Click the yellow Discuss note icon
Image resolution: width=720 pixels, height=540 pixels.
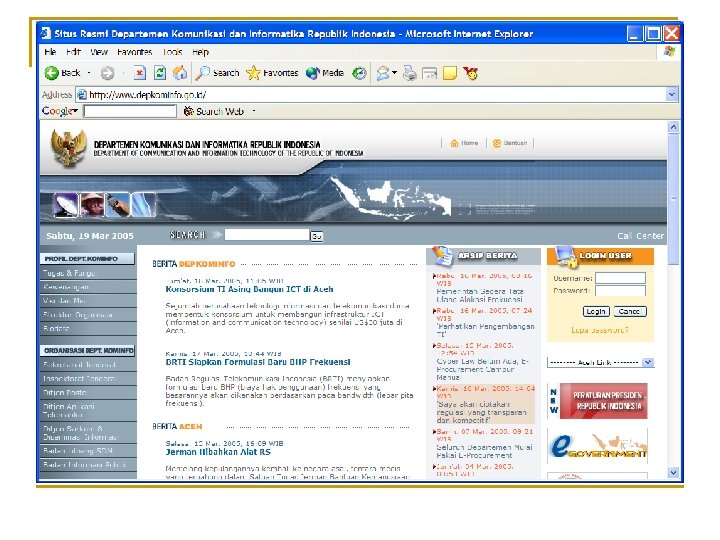click(450, 73)
